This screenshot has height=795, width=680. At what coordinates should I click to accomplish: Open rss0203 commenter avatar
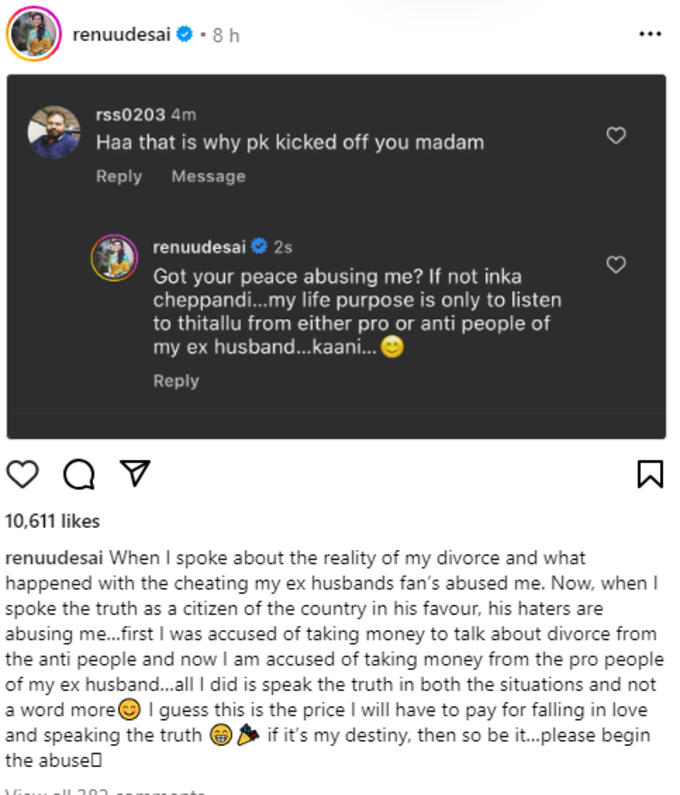[54, 132]
